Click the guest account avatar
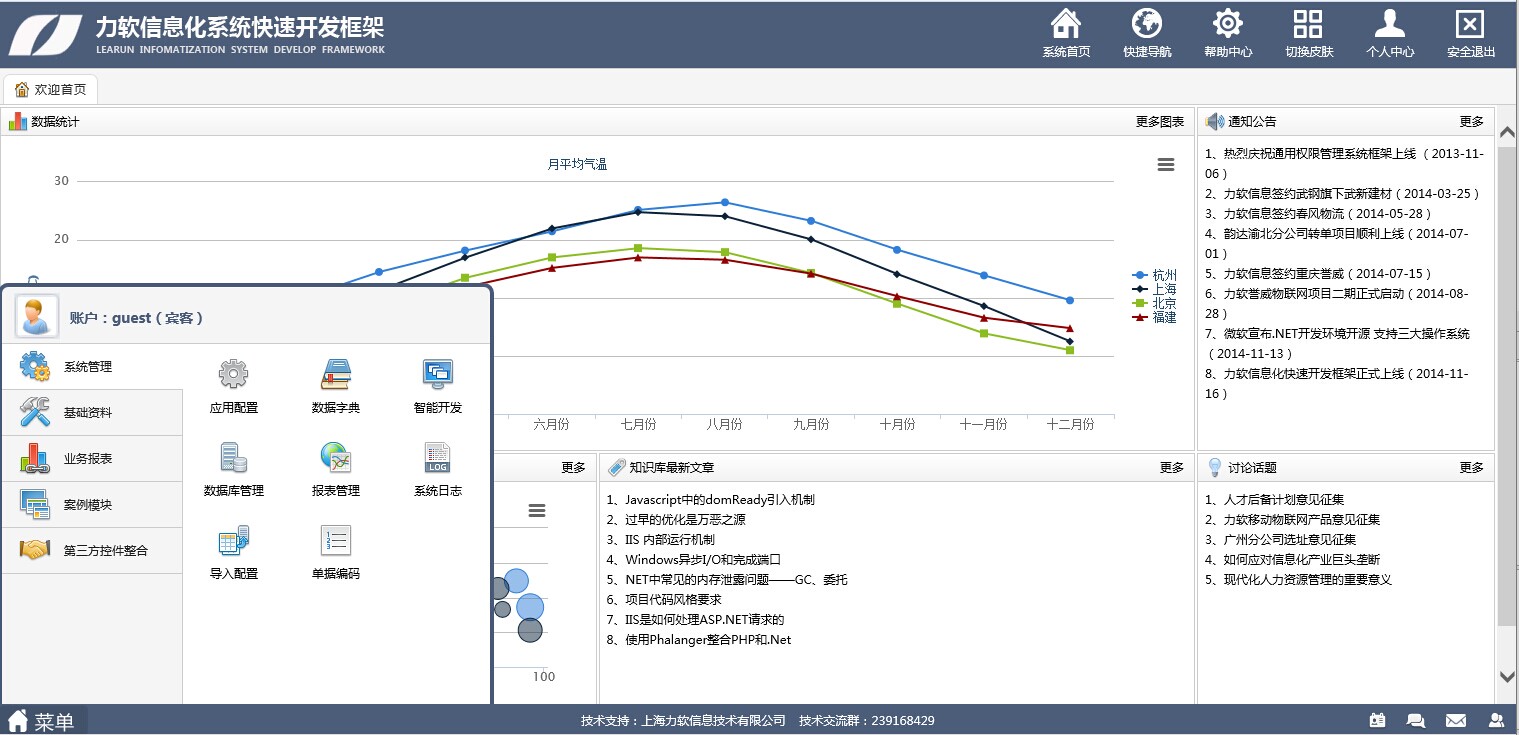1519x735 pixels. 37,317
